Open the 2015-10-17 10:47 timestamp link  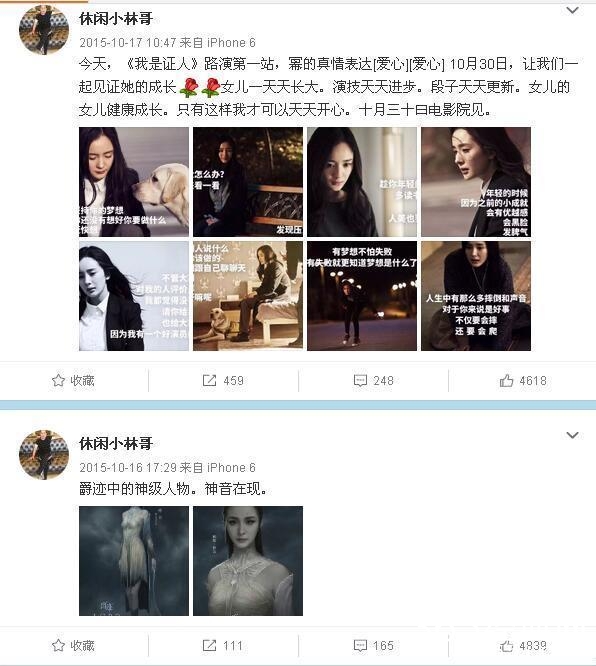(x=127, y=42)
